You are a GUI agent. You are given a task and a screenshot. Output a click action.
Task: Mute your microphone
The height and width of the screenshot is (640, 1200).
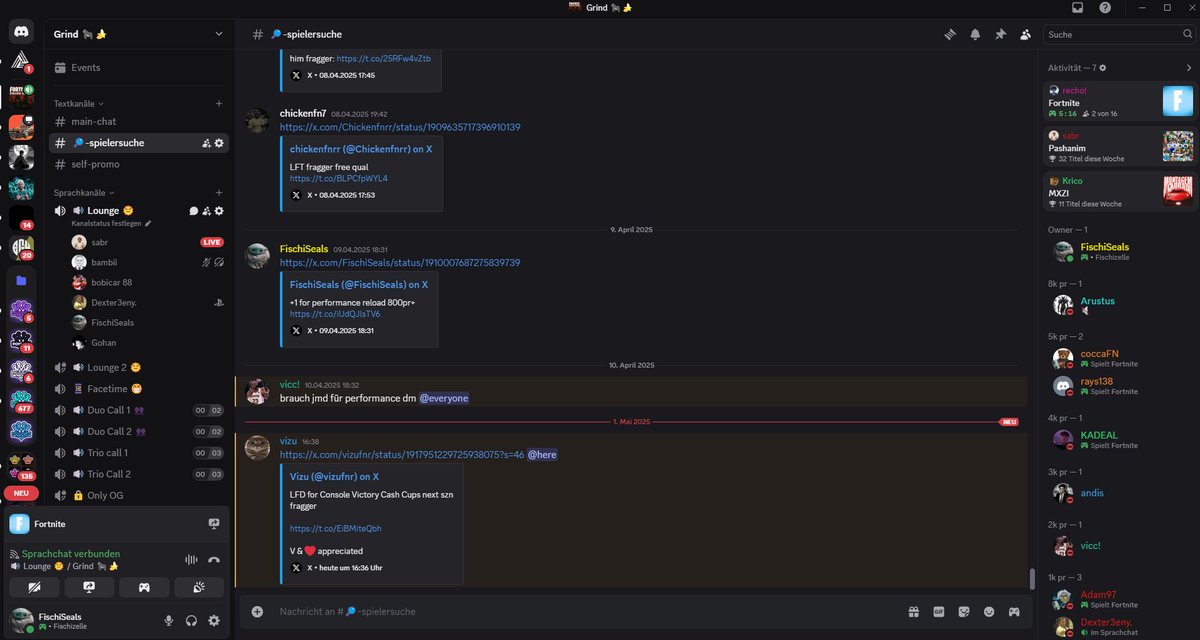tap(169, 620)
